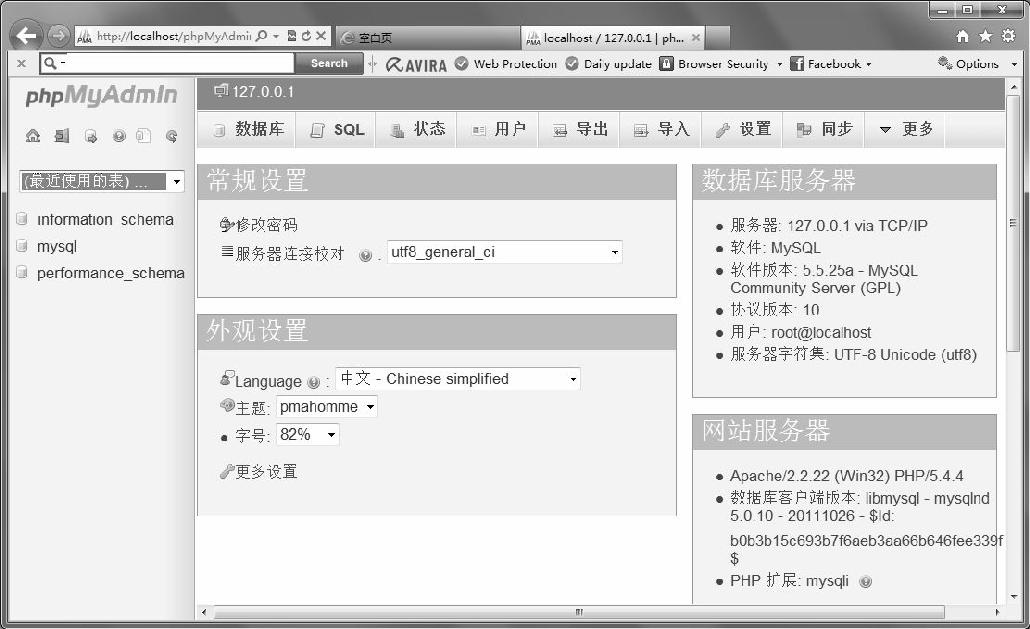The height and width of the screenshot is (629, 1030).
Task: Open the 主题 pmahomme theme dropdown
Action: click(x=326, y=407)
